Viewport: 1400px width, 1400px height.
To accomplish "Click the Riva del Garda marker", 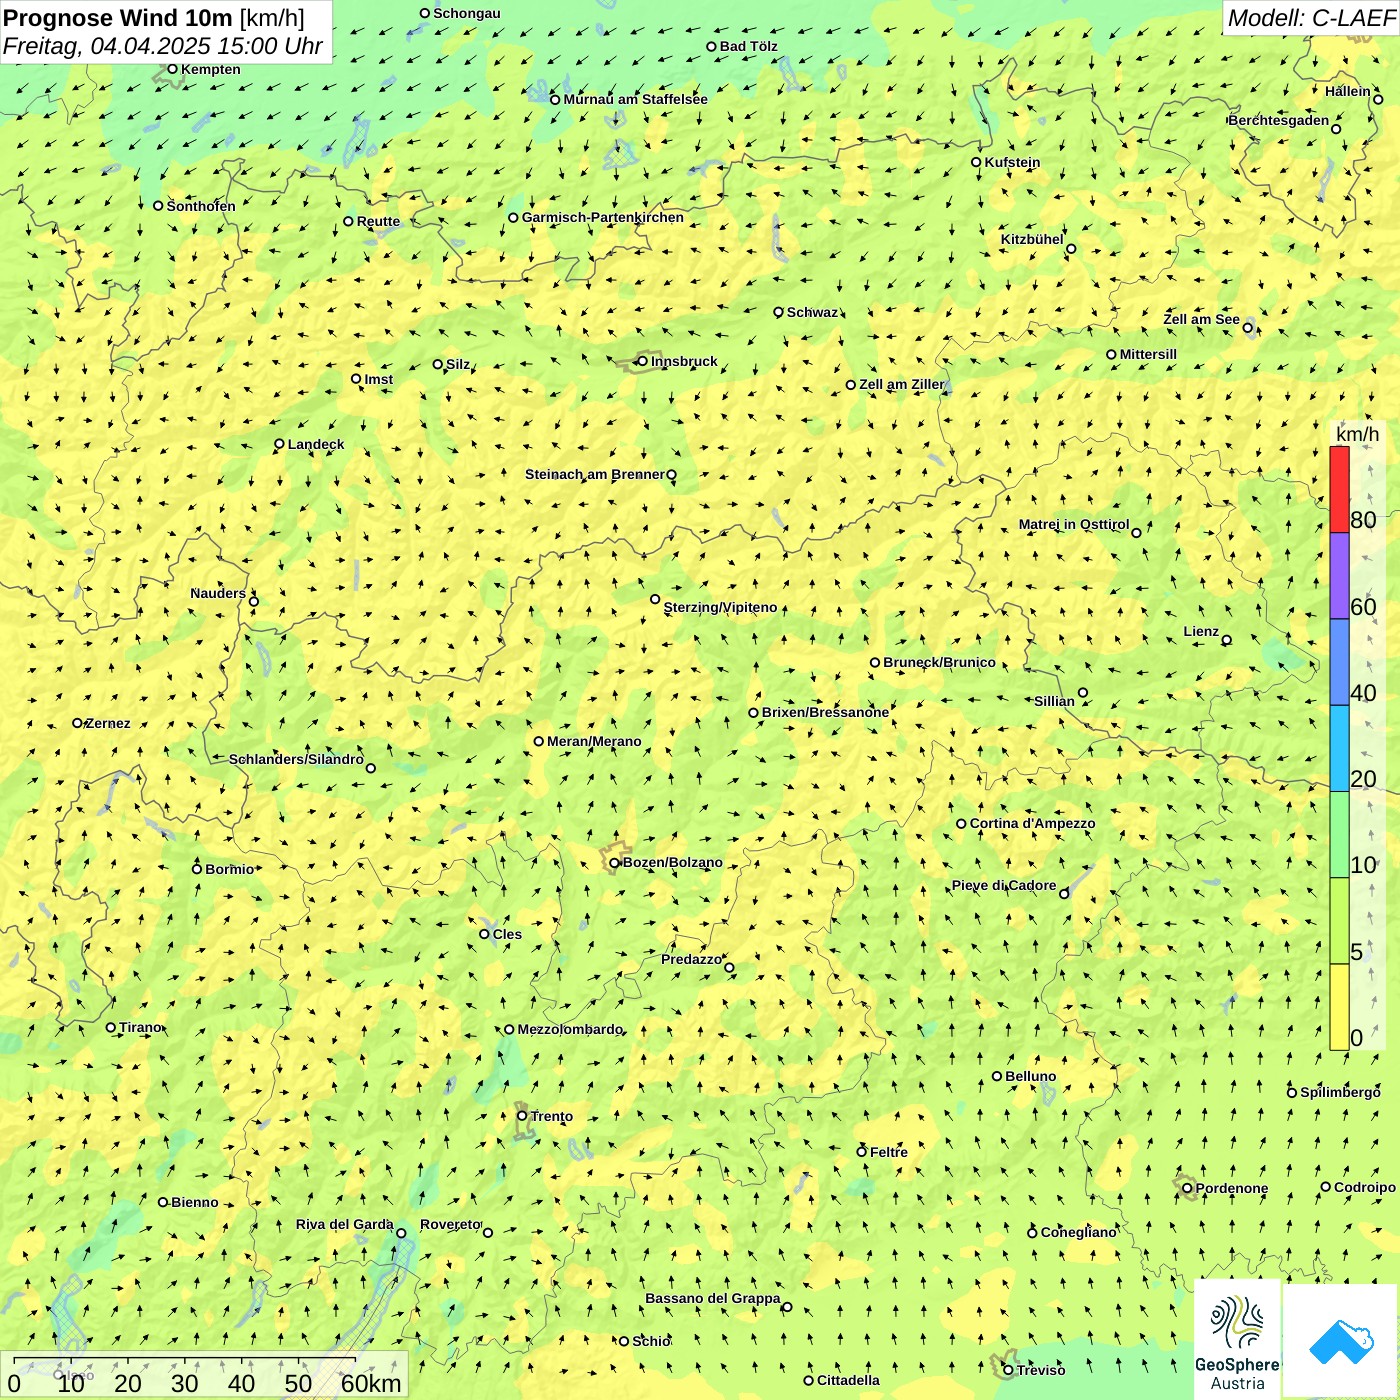I will (x=402, y=1233).
